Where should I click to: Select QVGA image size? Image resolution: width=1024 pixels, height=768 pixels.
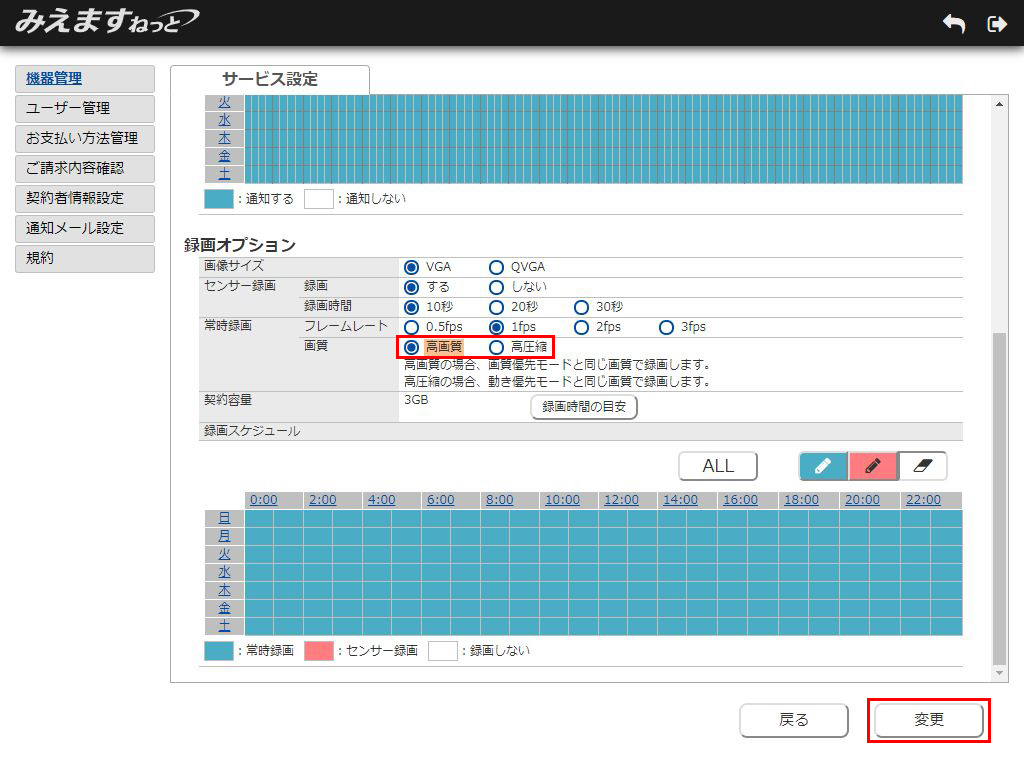(496, 267)
